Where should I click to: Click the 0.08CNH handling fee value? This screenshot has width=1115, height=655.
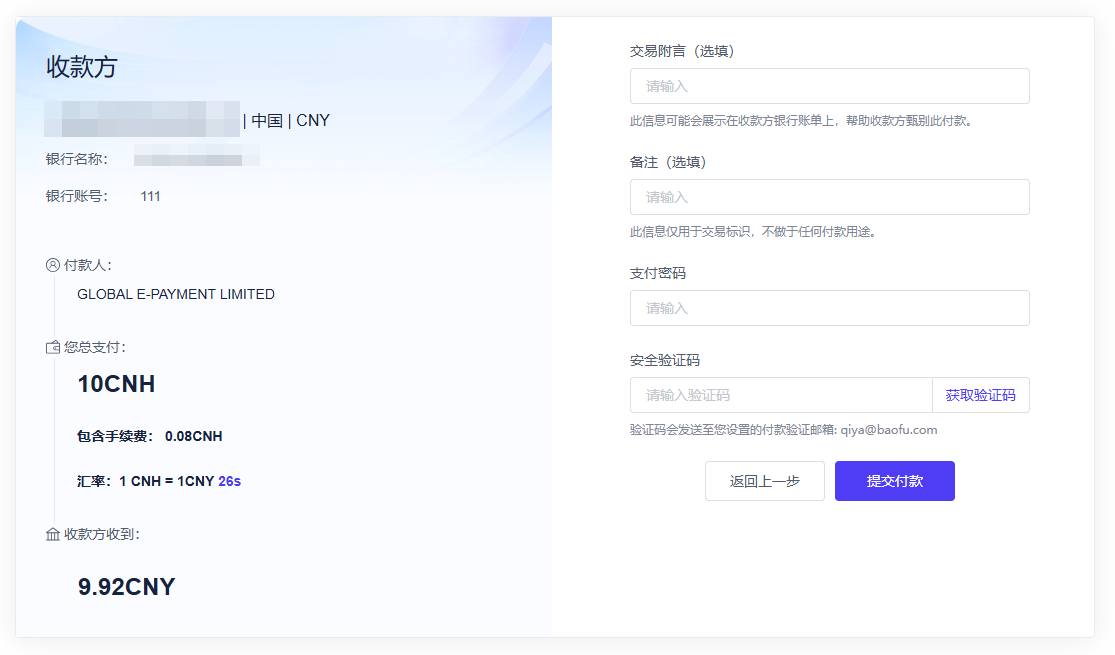pos(193,437)
